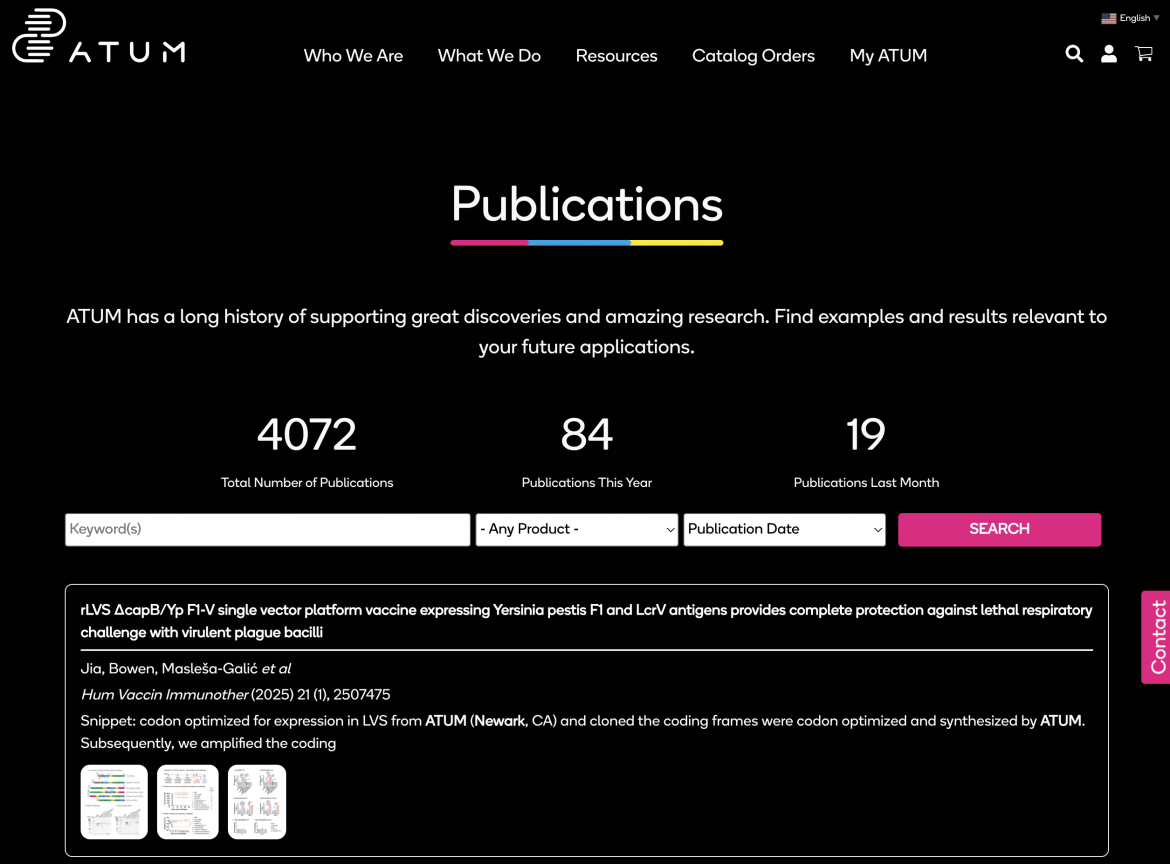Open the third publication figure thumbnail
The height and width of the screenshot is (864, 1170).
(257, 802)
